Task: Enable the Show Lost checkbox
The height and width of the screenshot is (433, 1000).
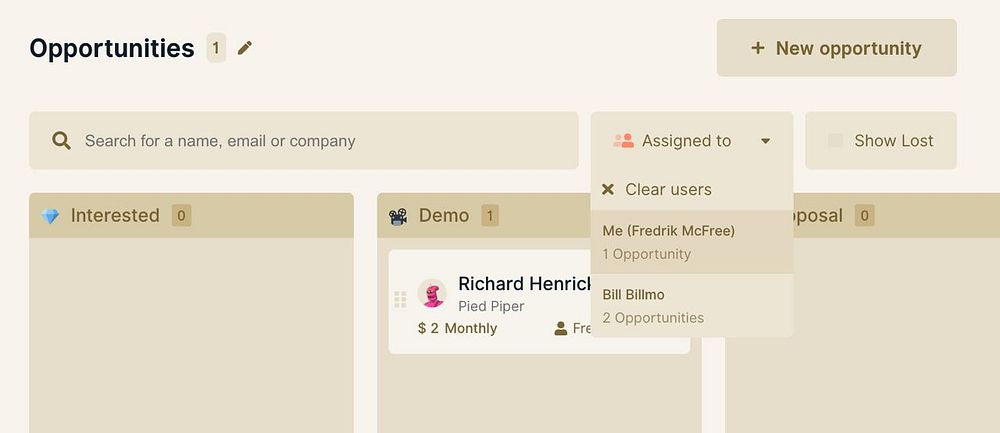Action: click(835, 141)
